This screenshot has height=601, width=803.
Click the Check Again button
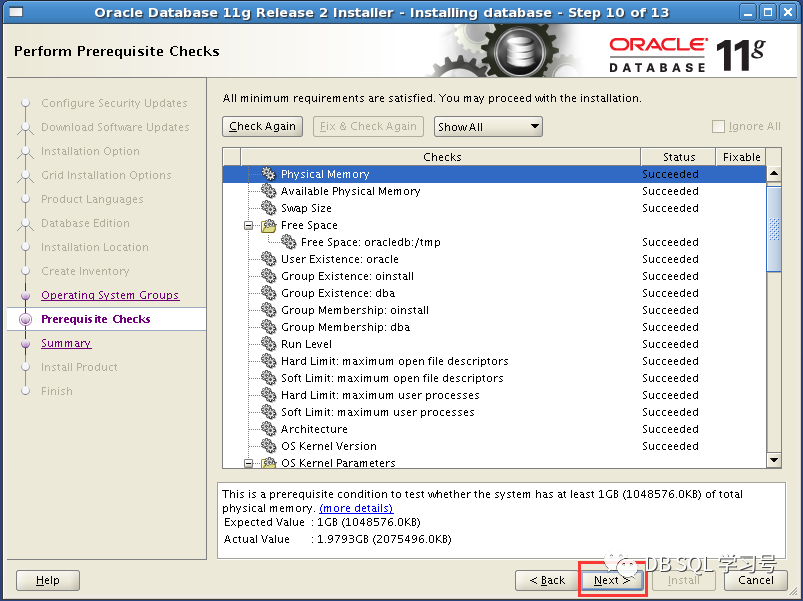click(262, 126)
